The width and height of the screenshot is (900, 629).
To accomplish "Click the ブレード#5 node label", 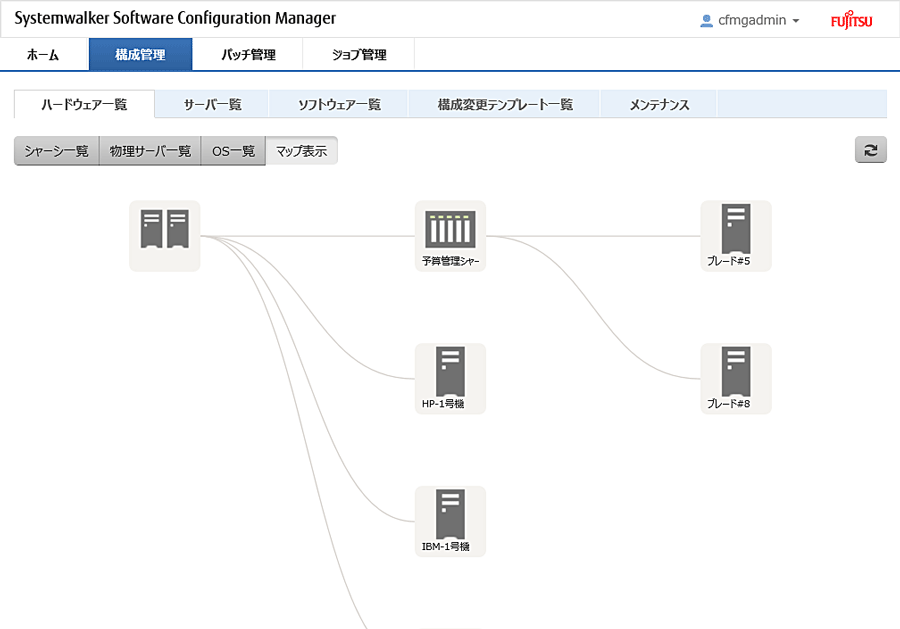I will tap(728, 261).
